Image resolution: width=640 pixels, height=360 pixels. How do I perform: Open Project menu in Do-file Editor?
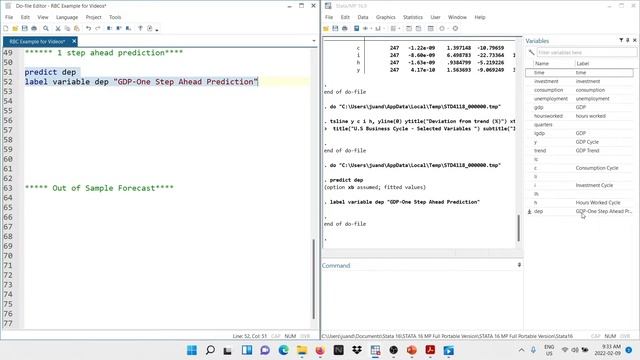tap(93, 17)
